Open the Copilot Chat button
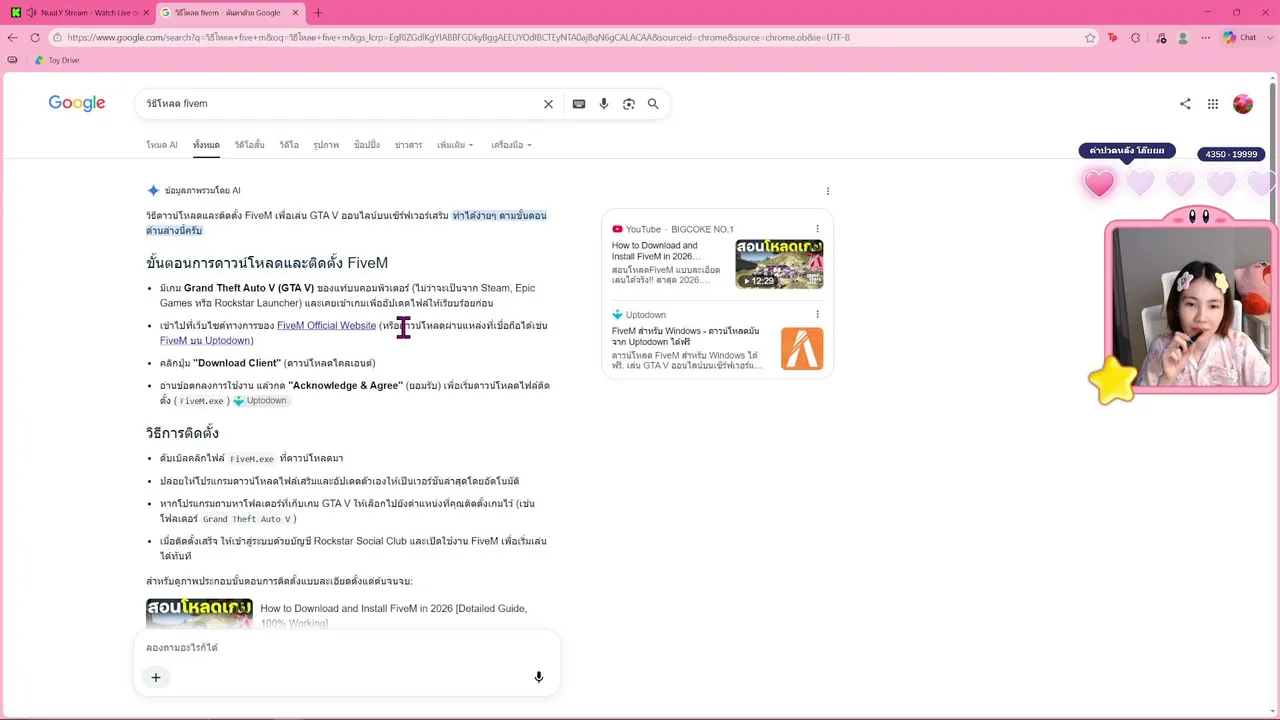The width and height of the screenshot is (1280, 720). 1241,38
